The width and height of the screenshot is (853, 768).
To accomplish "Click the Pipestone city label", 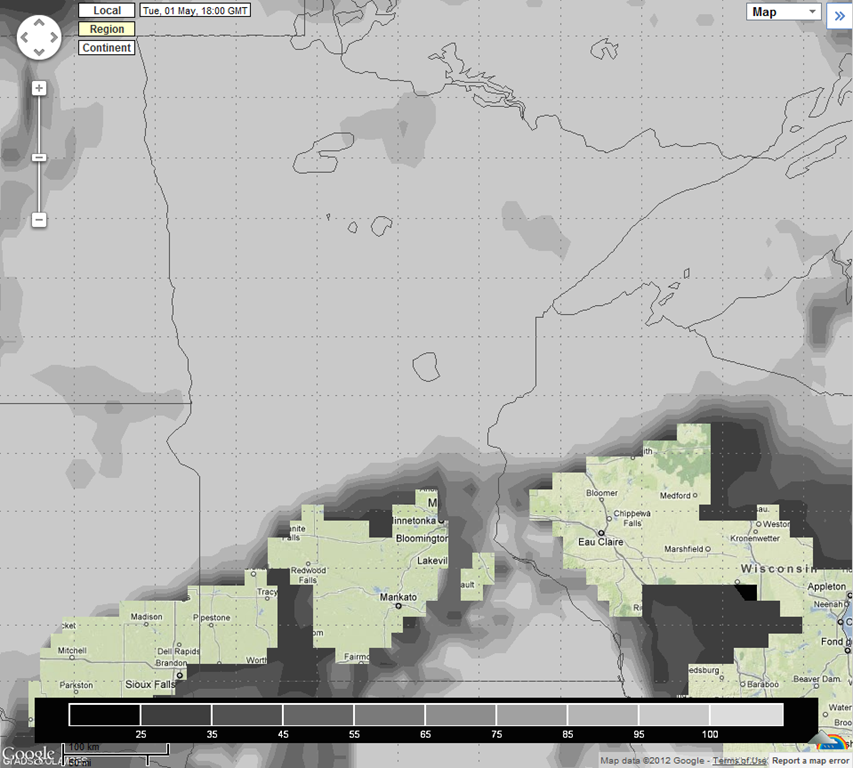I will tap(212, 617).
